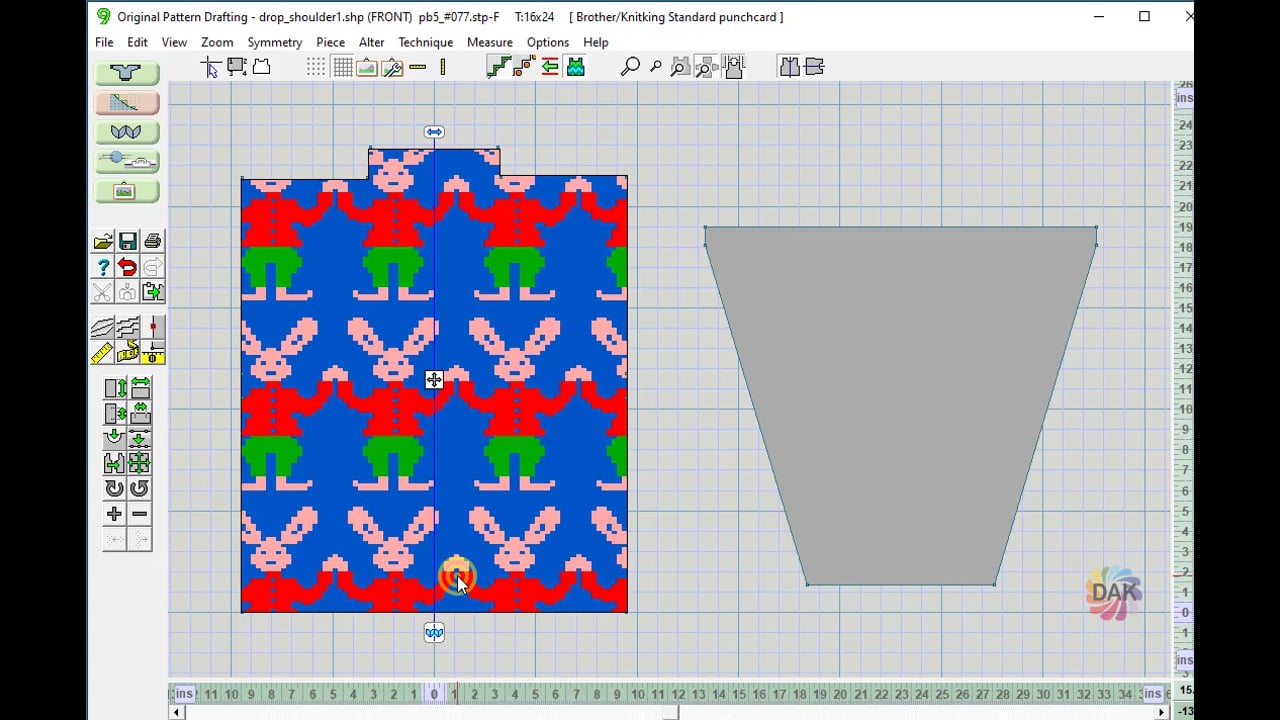Click the green sweater garment button

(x=127, y=73)
